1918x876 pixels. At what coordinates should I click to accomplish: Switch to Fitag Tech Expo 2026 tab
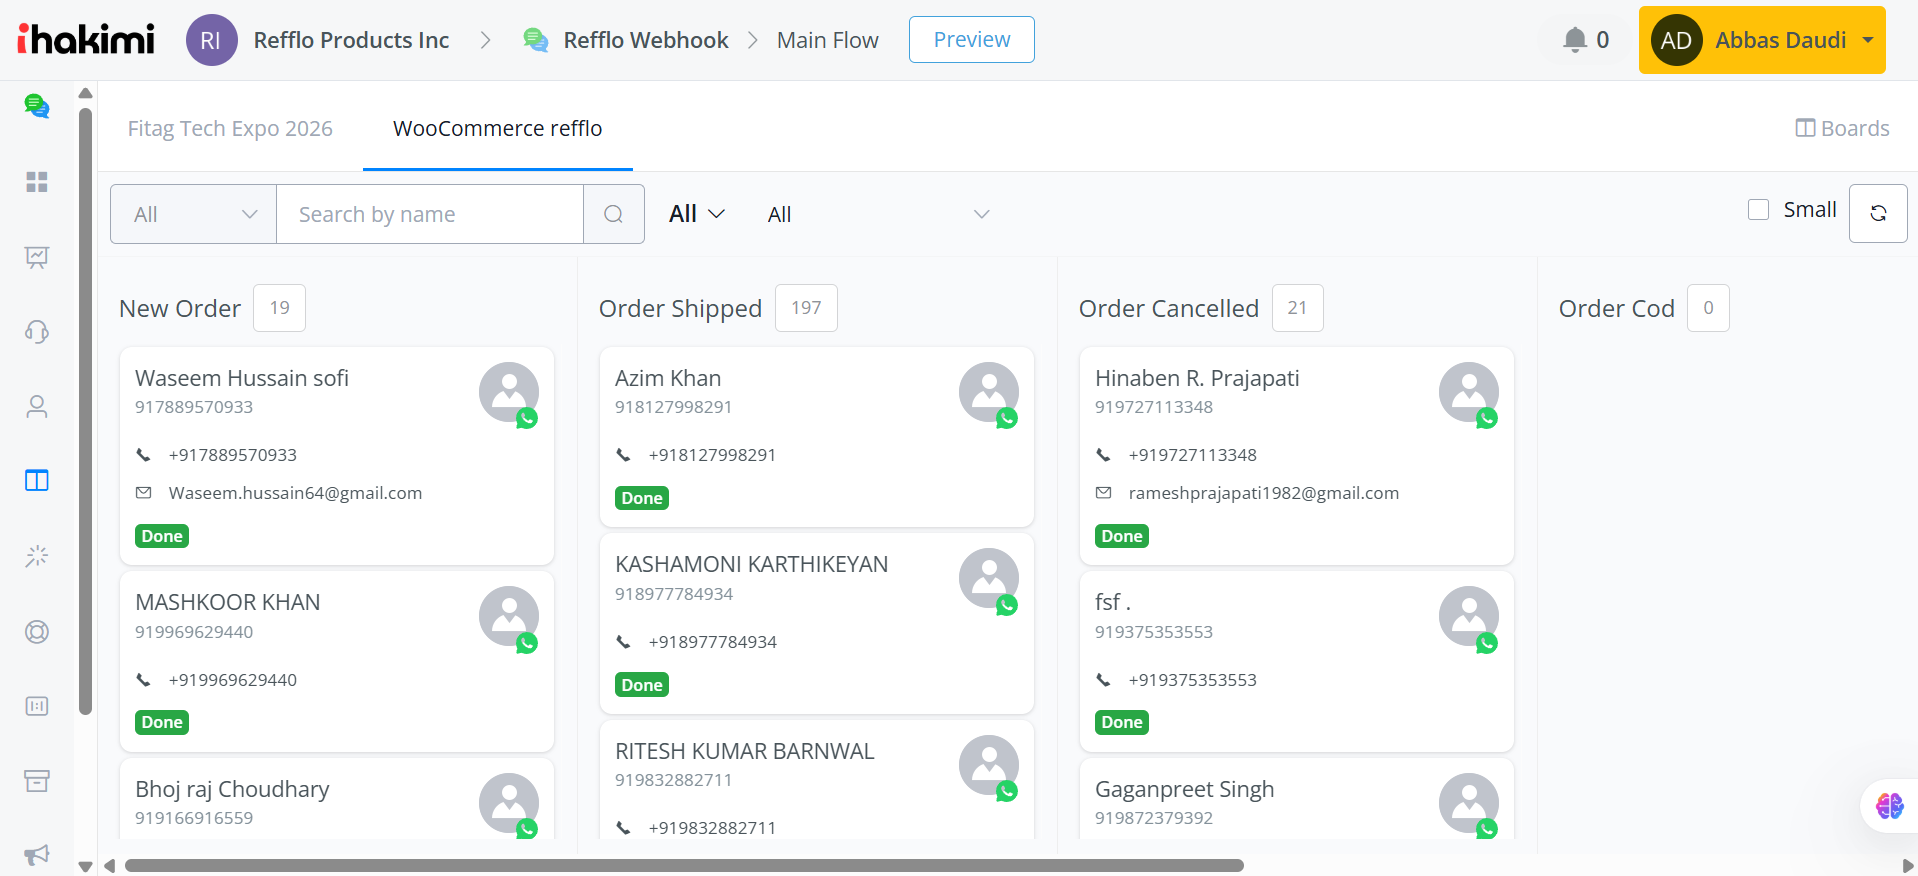[230, 128]
